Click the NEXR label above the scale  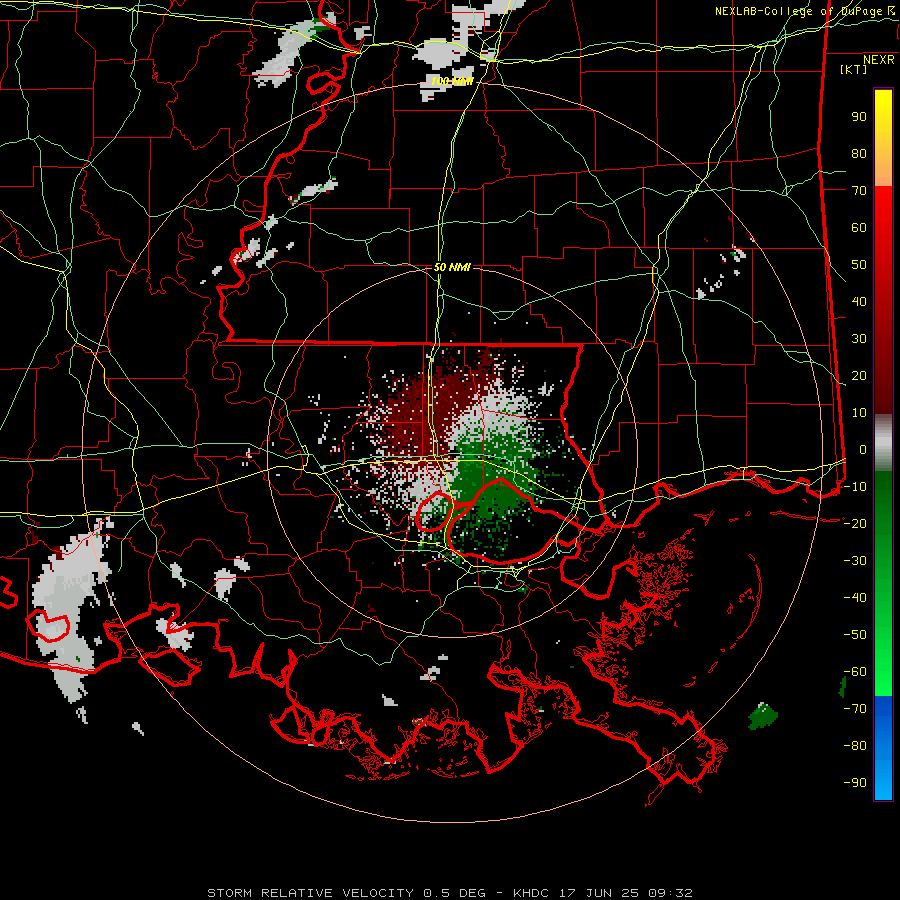(878, 60)
